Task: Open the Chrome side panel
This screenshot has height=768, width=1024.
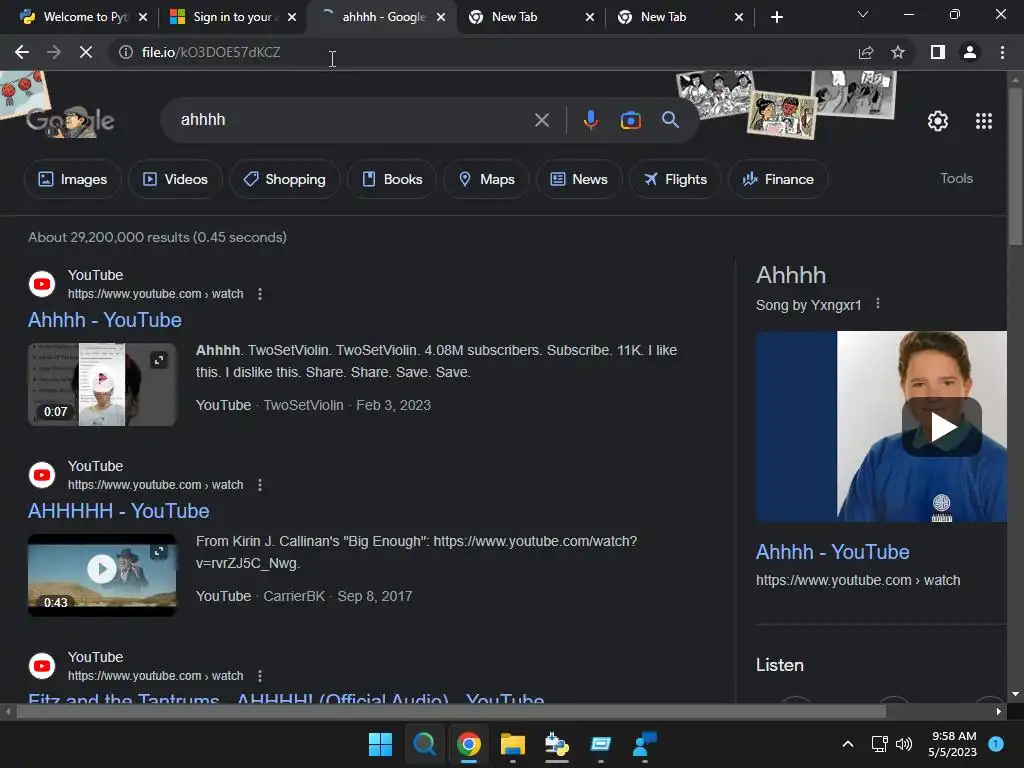Action: click(x=938, y=52)
